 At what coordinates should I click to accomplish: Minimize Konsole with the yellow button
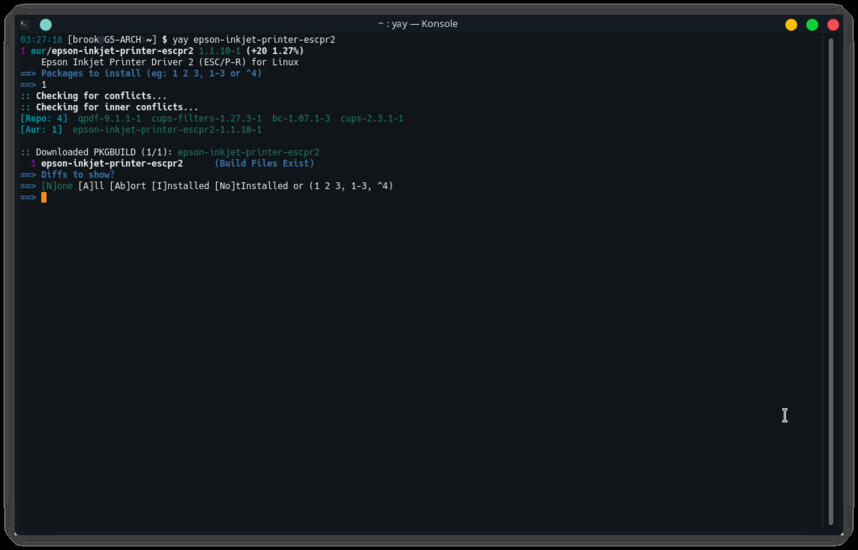click(x=791, y=25)
